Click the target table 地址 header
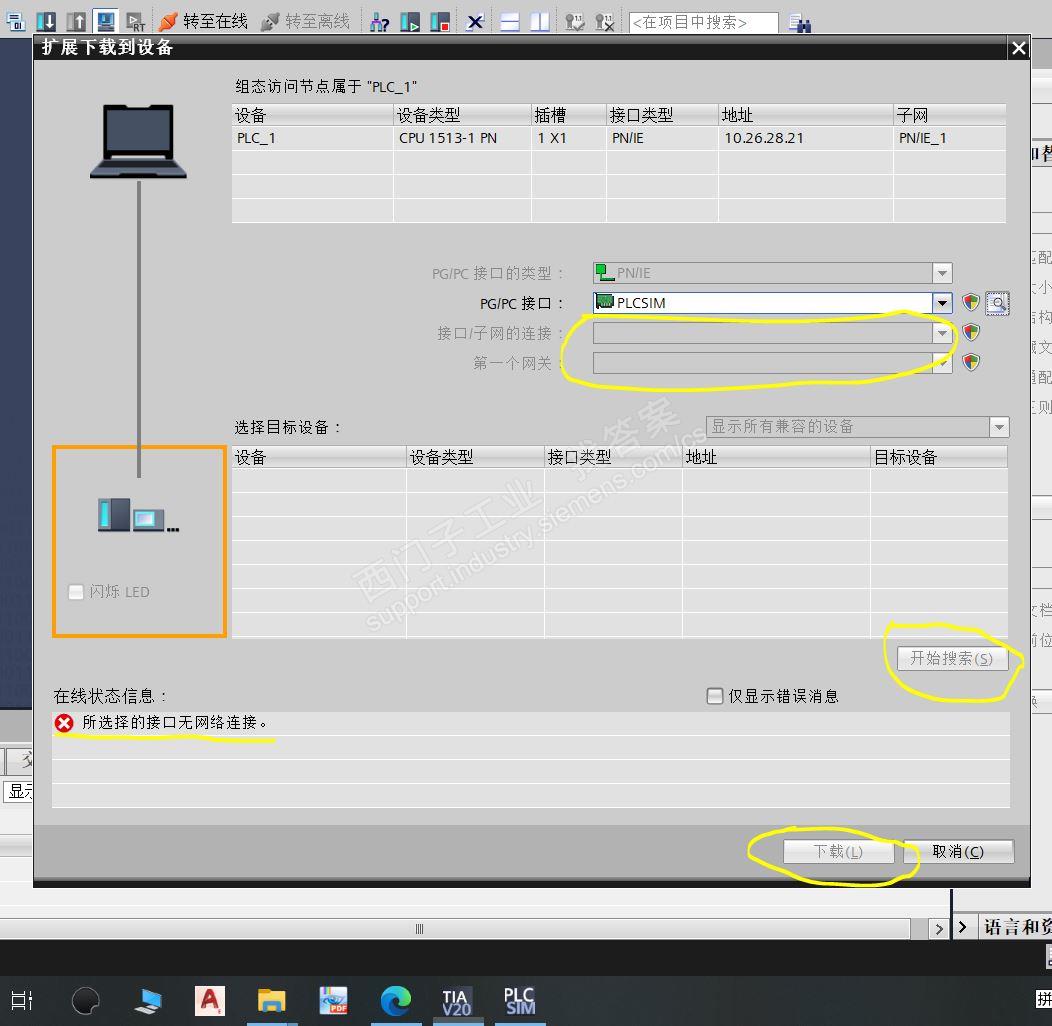 pos(776,458)
